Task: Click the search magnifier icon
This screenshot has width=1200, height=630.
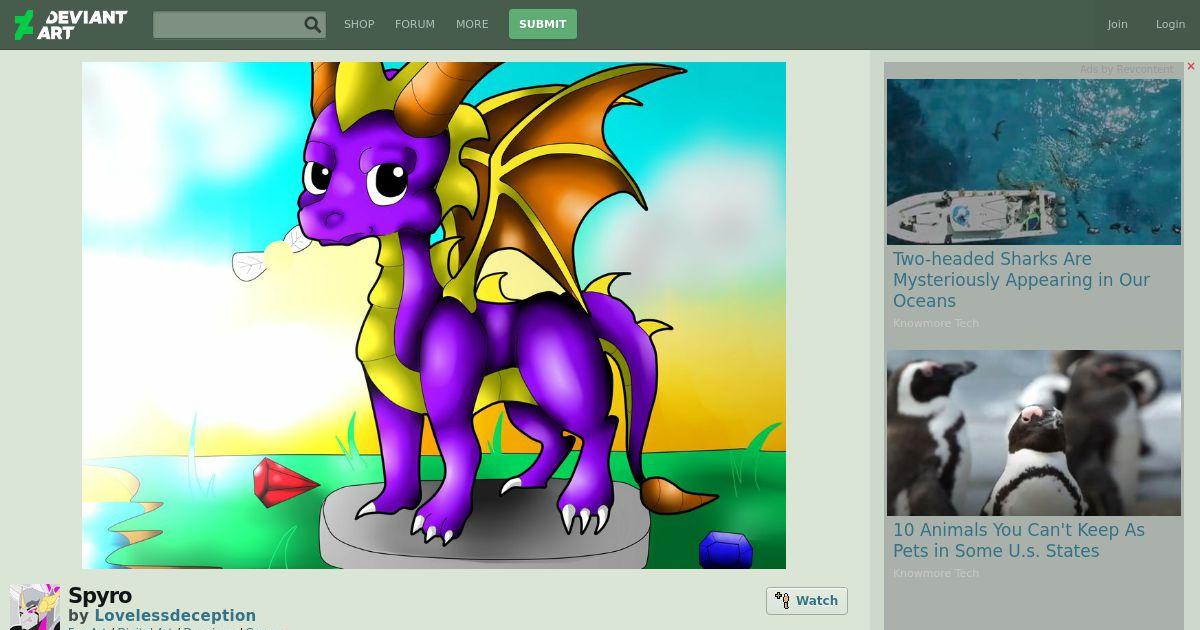Action: tap(313, 25)
